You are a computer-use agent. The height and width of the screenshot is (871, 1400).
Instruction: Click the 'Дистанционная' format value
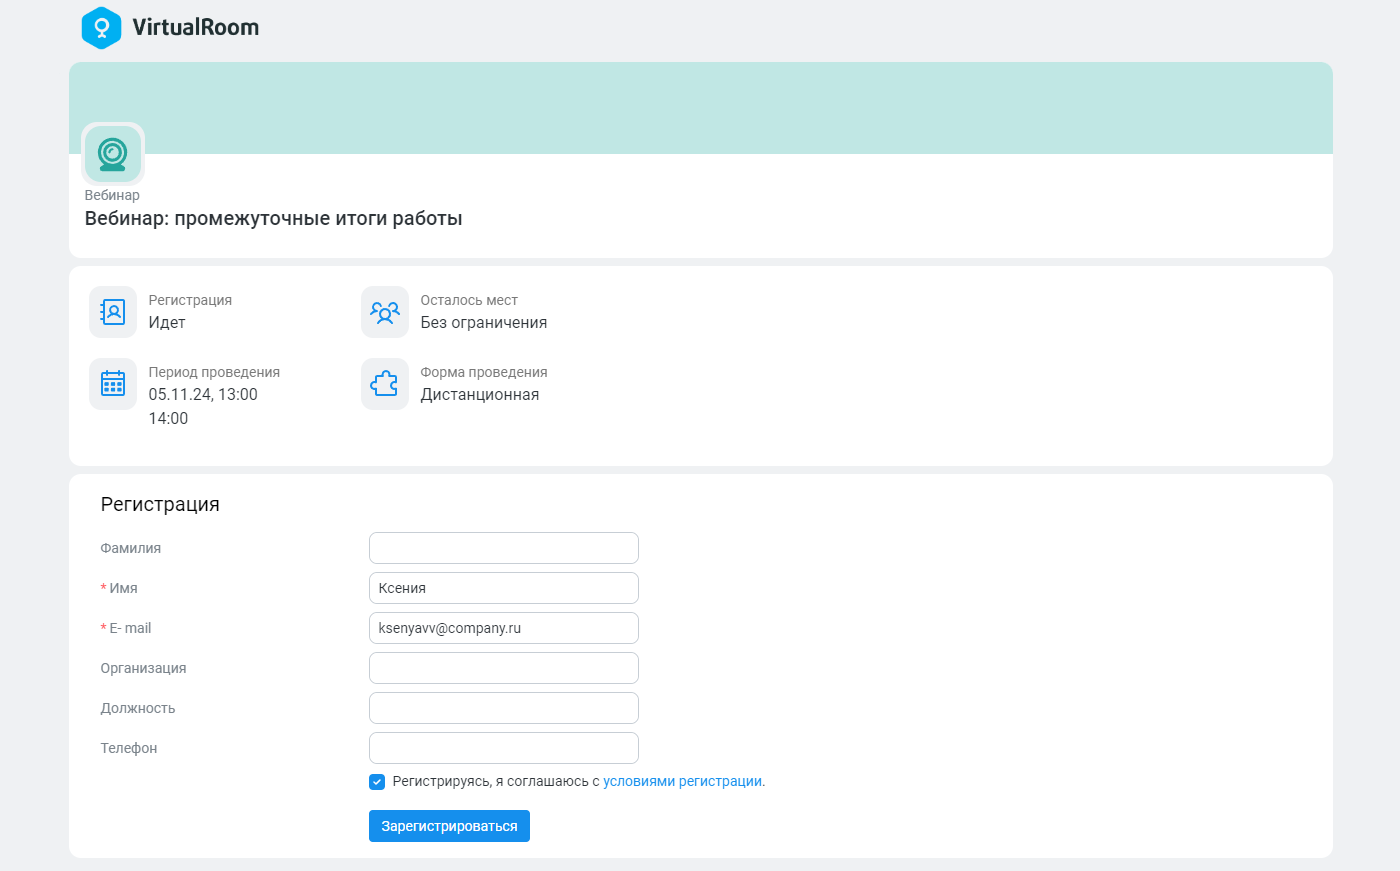click(x=480, y=395)
